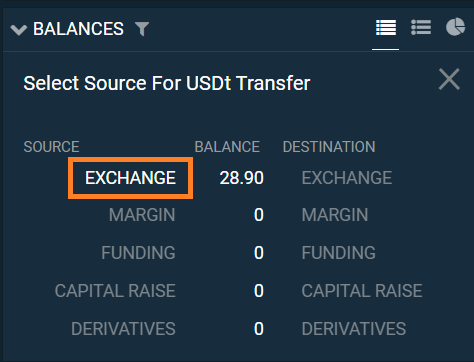Click the Derivatives balance value 0

pyautogui.click(x=259, y=329)
